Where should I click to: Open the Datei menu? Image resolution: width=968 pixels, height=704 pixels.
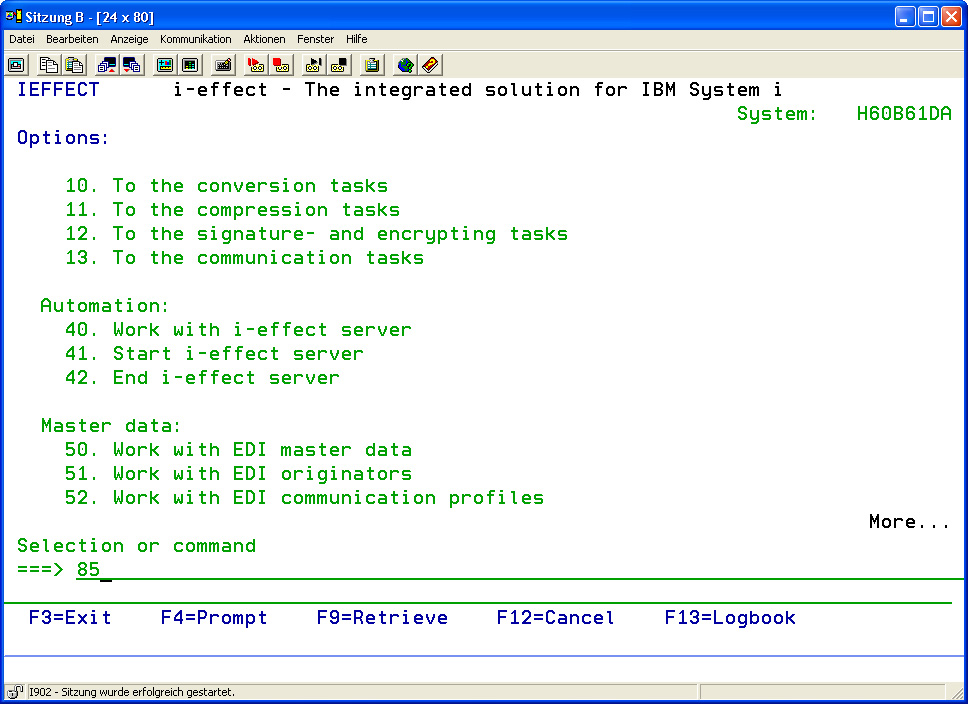(x=22, y=39)
